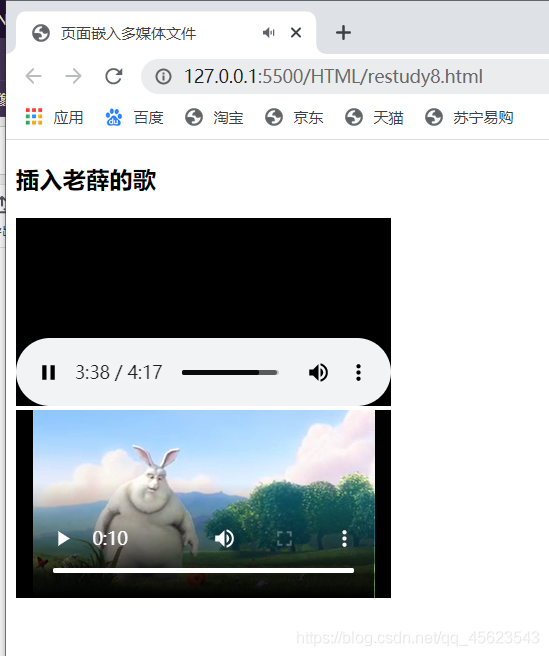Go forward to next page
The image size is (549, 656).
click(x=74, y=76)
